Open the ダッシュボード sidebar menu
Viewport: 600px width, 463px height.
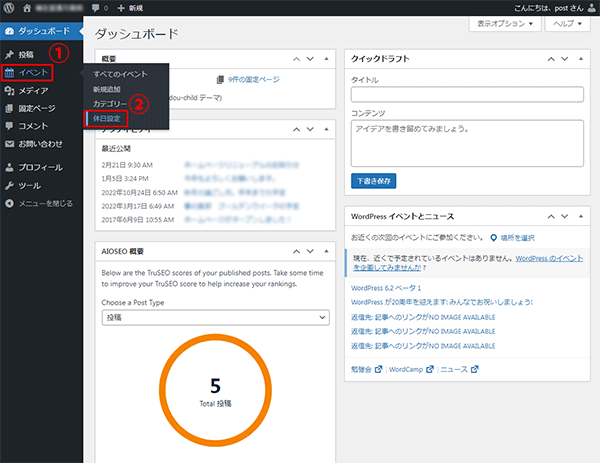[x=41, y=31]
